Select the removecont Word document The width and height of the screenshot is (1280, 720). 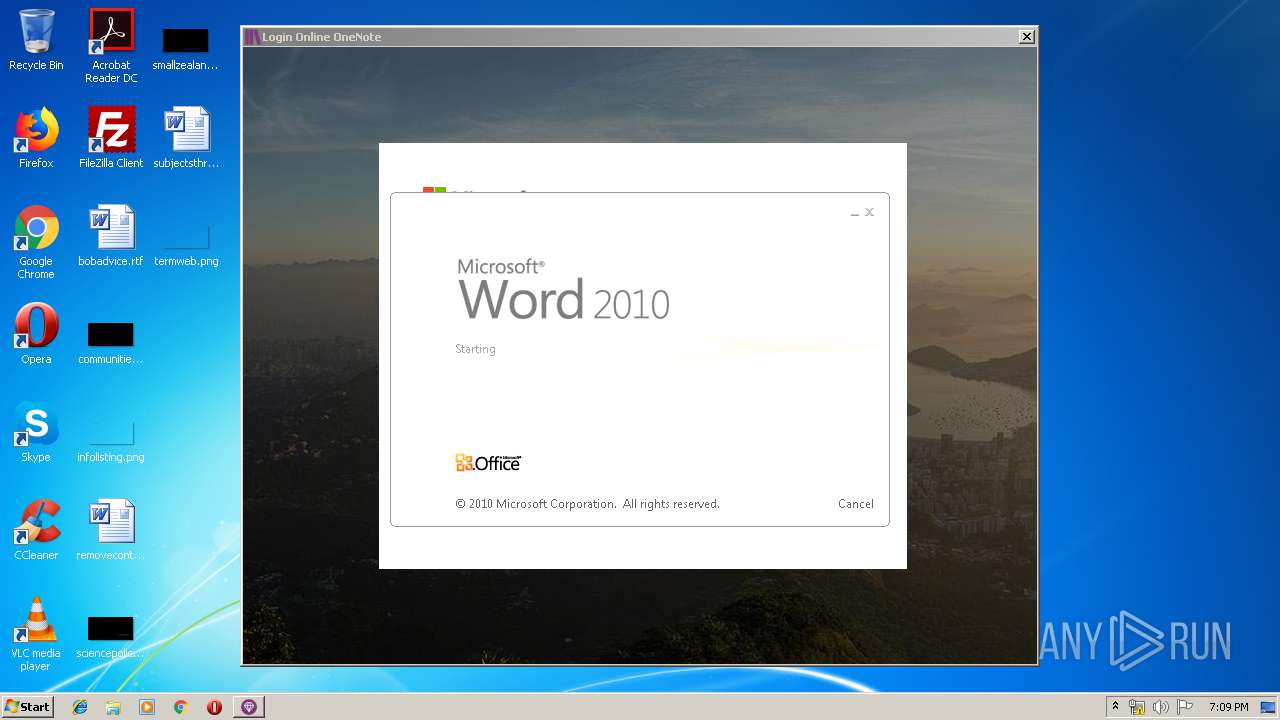[111, 530]
